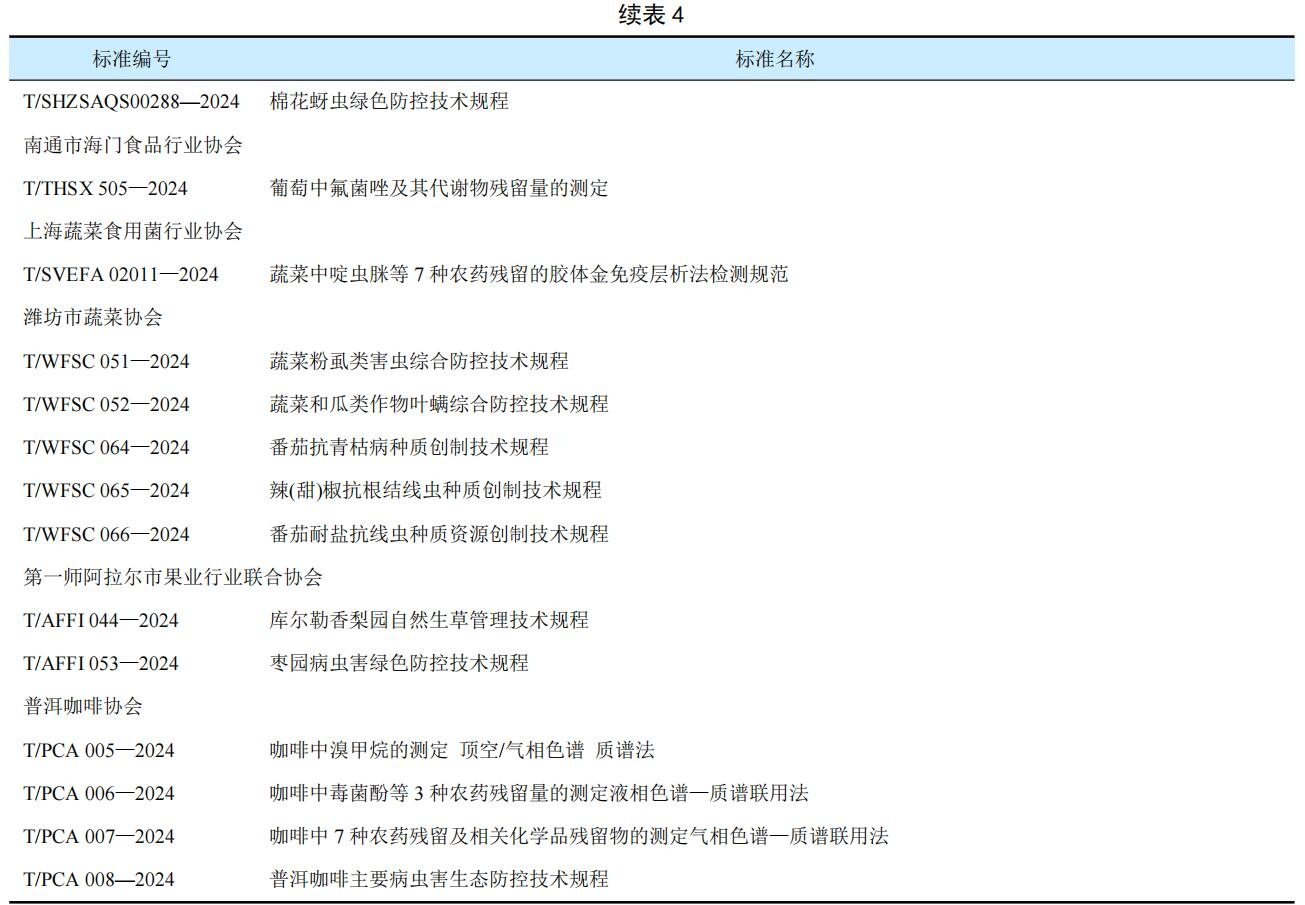Image resolution: width=1305 pixels, height=905 pixels.
Task: Click standard number T/WFSC 052—2024
Action: [x=107, y=405]
